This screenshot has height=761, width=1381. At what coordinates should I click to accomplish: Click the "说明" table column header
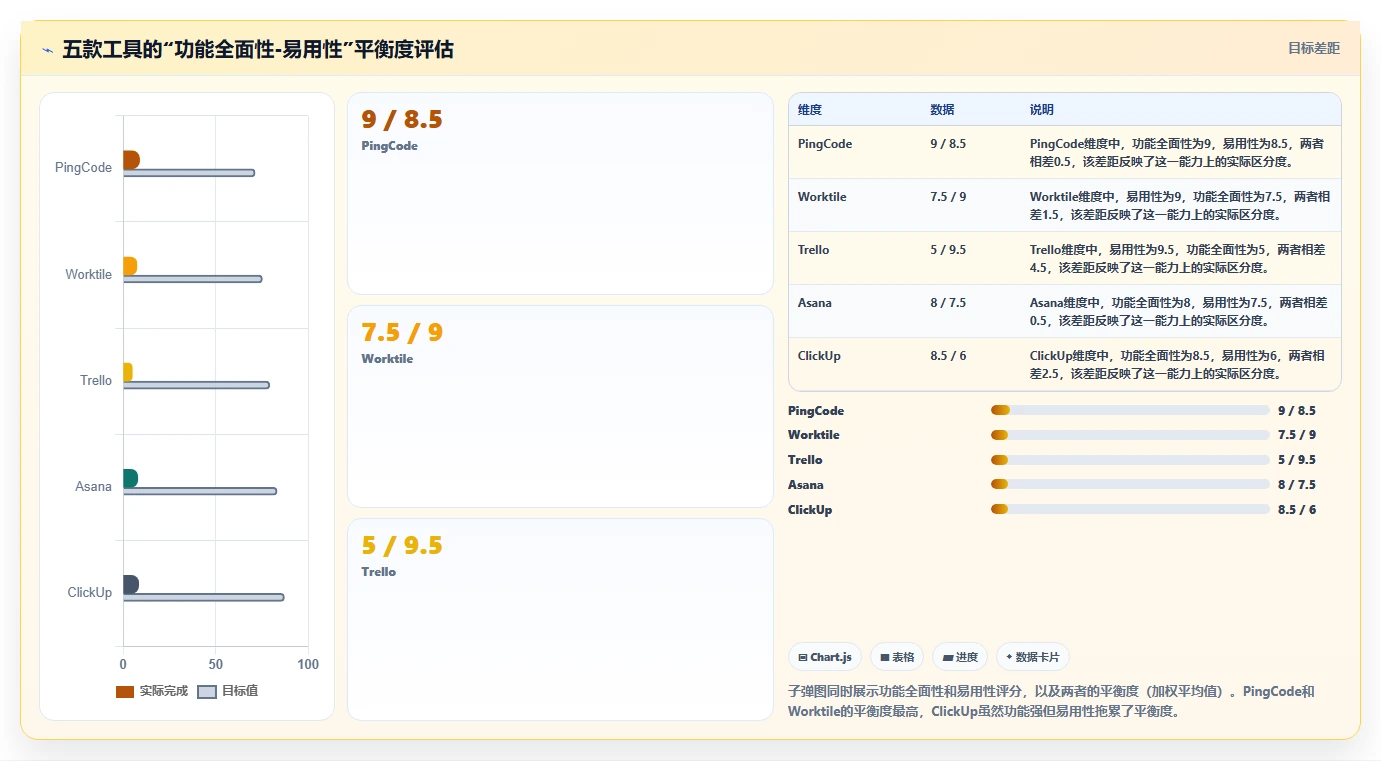coord(1042,110)
